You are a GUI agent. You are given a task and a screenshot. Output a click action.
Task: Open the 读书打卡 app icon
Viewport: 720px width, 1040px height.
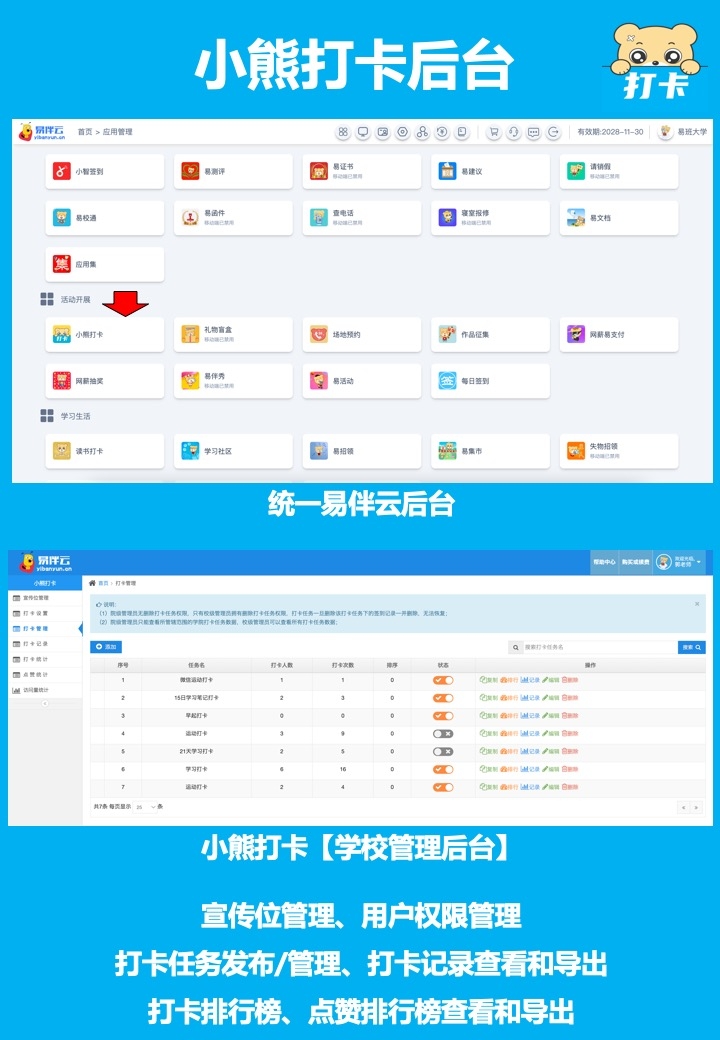[62, 451]
